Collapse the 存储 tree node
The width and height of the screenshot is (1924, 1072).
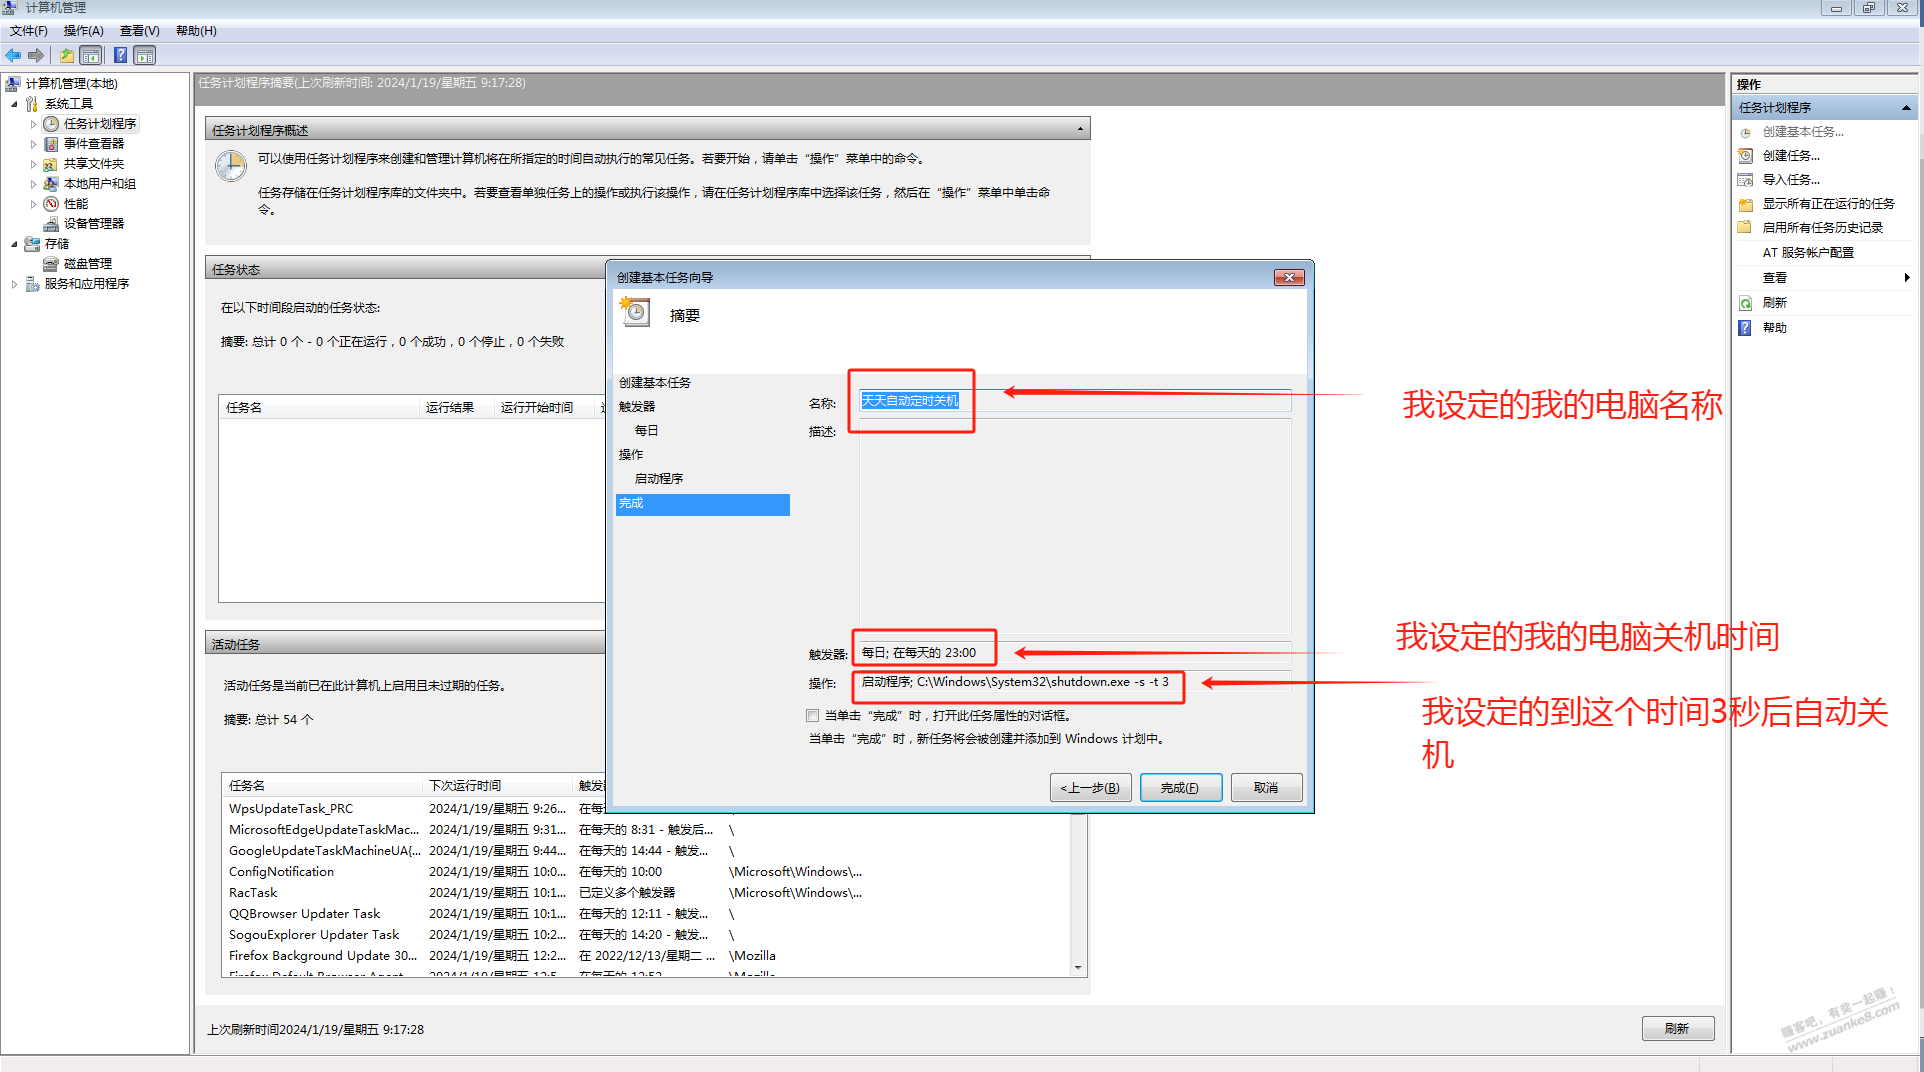tap(14, 244)
